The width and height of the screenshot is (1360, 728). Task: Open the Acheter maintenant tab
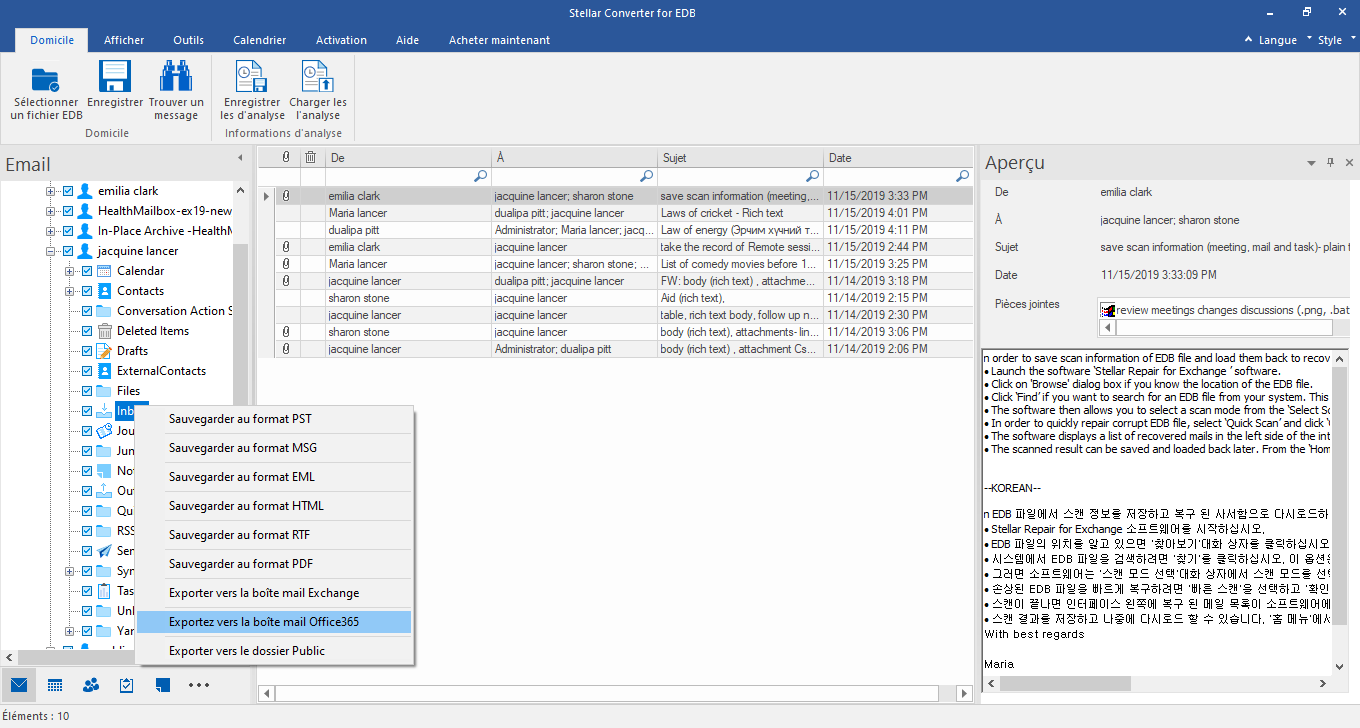tap(499, 40)
